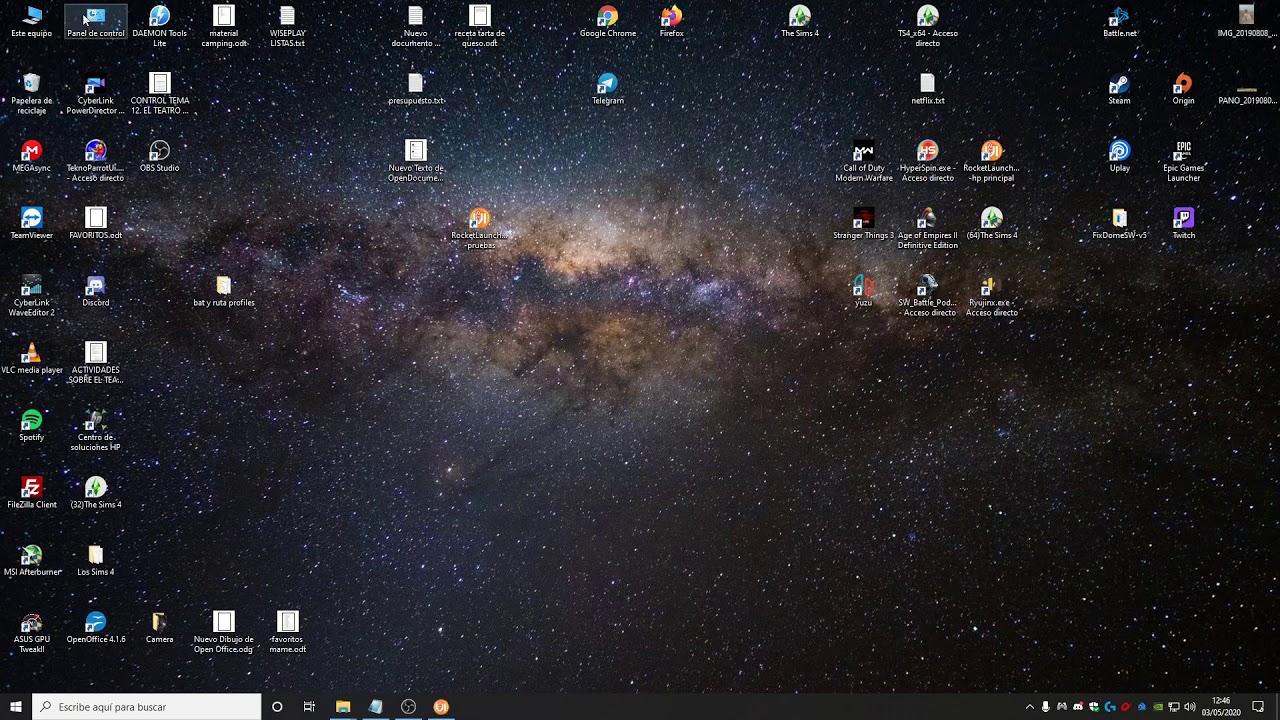The height and width of the screenshot is (720, 1280).
Task: Open bat y ruta profiles folder
Action: point(224,291)
